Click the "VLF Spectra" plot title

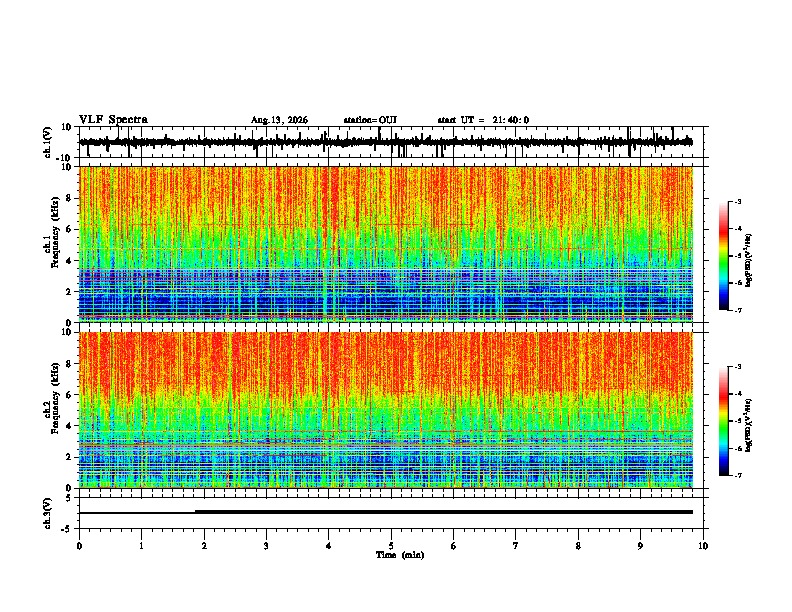113,119
